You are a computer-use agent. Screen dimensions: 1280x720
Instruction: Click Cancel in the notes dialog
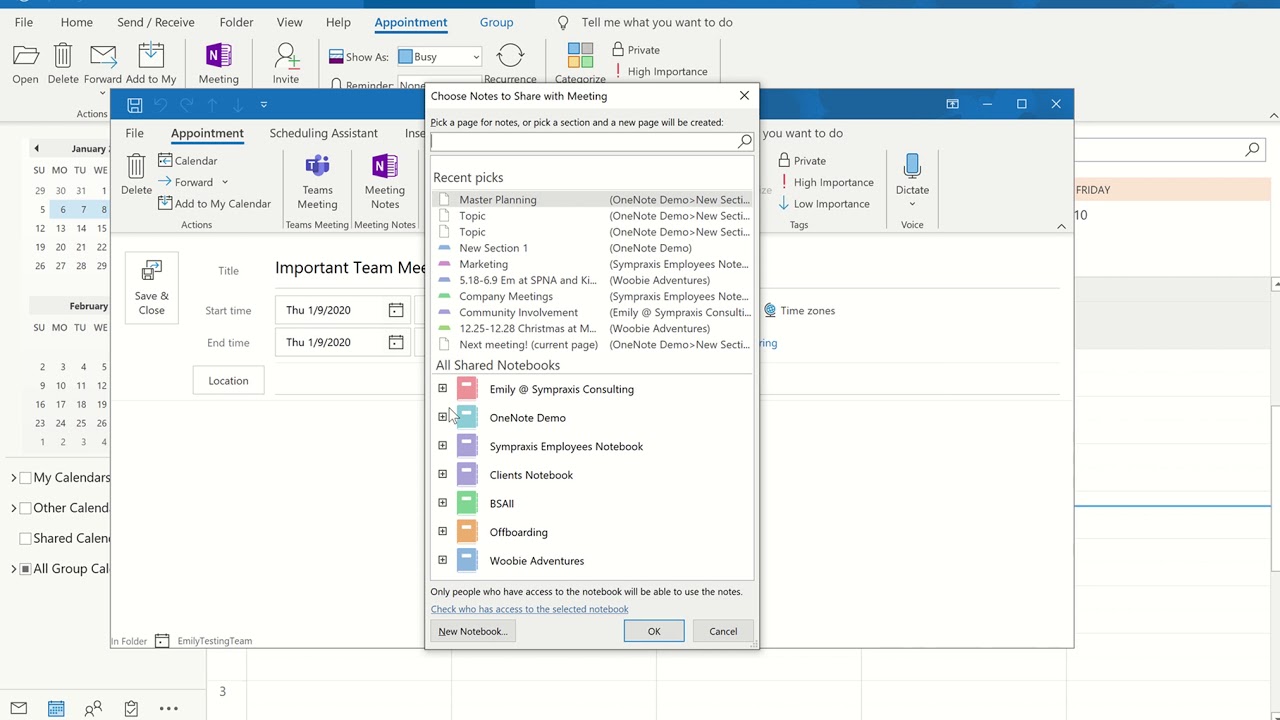[x=723, y=631]
